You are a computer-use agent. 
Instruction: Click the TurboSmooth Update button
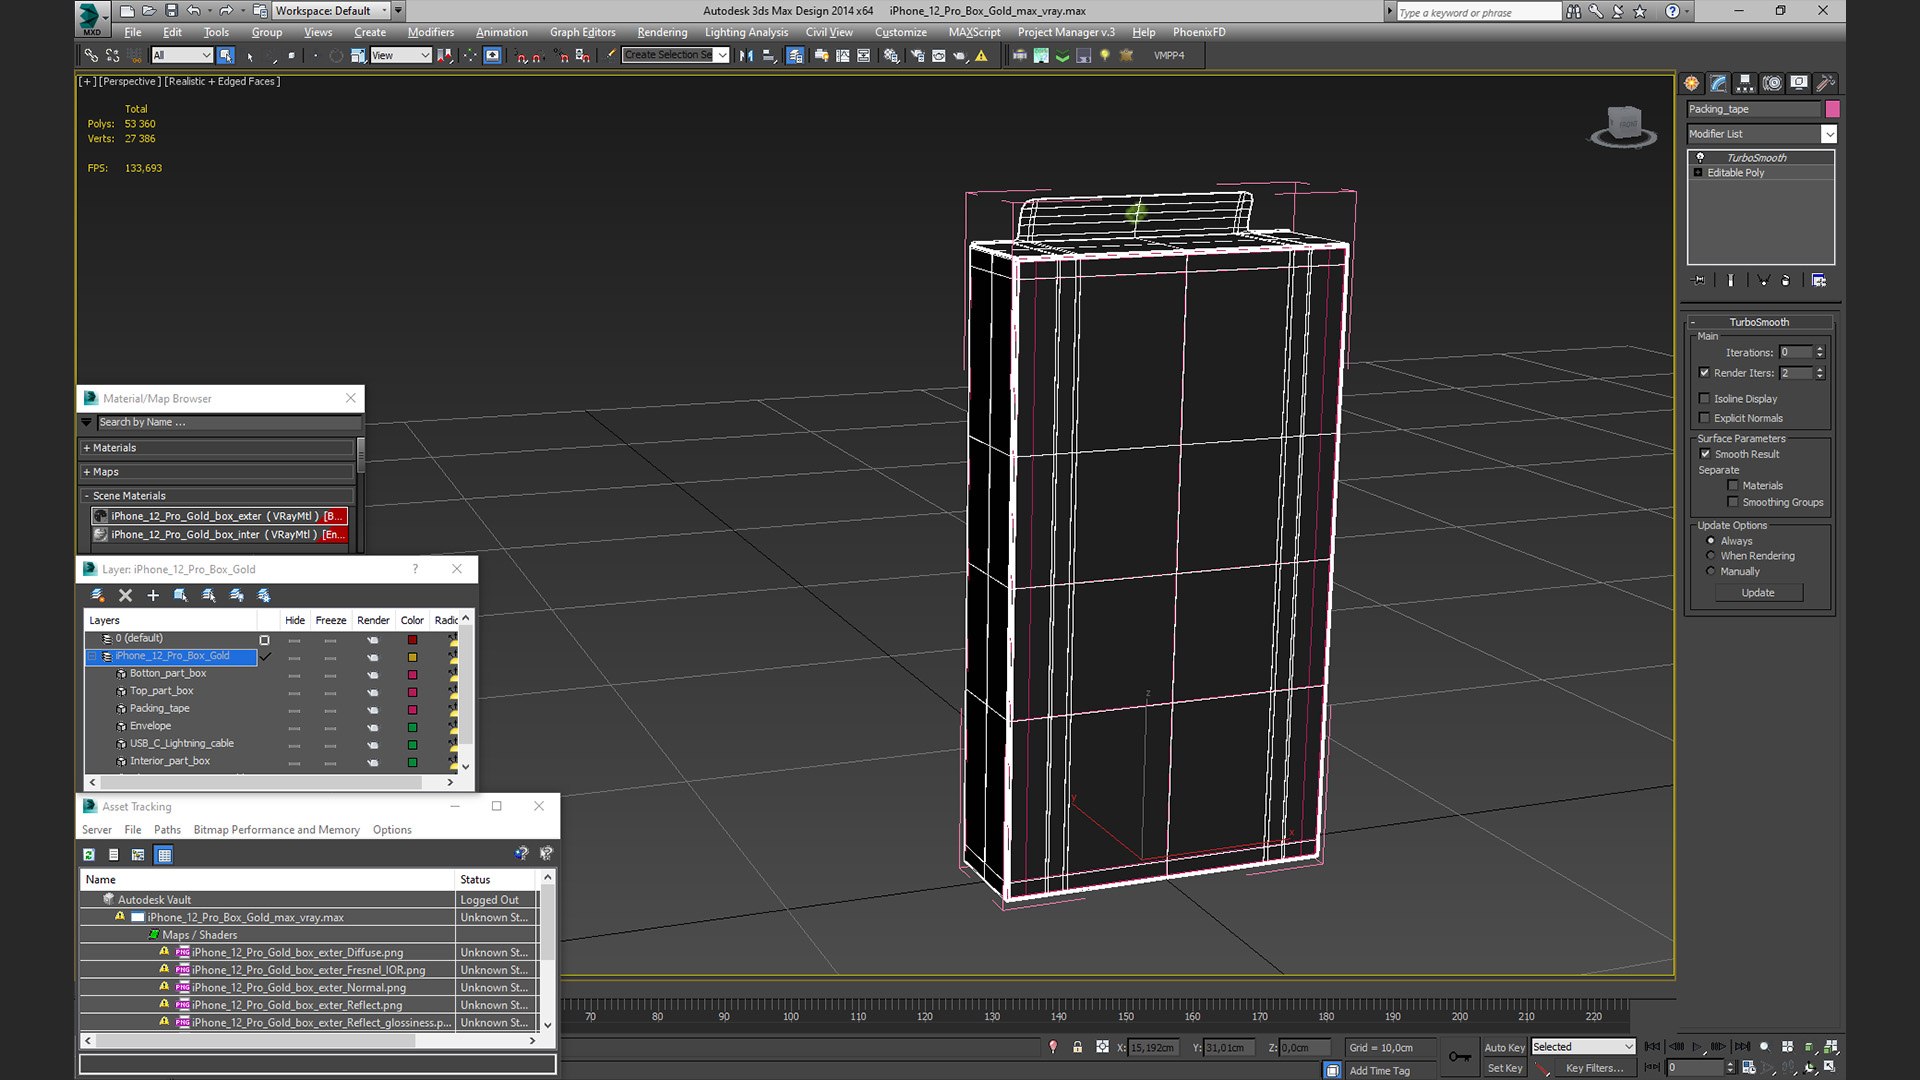tap(1757, 593)
